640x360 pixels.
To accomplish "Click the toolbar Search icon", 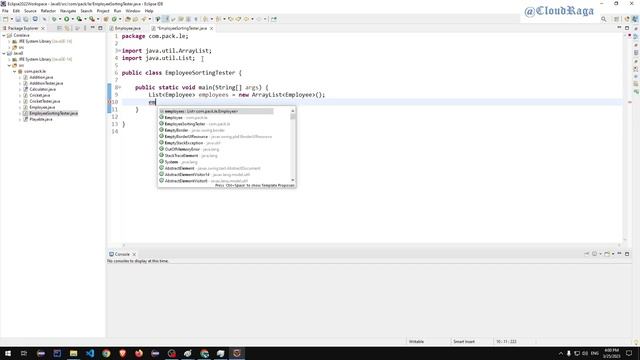I will [x=144, y=19].
